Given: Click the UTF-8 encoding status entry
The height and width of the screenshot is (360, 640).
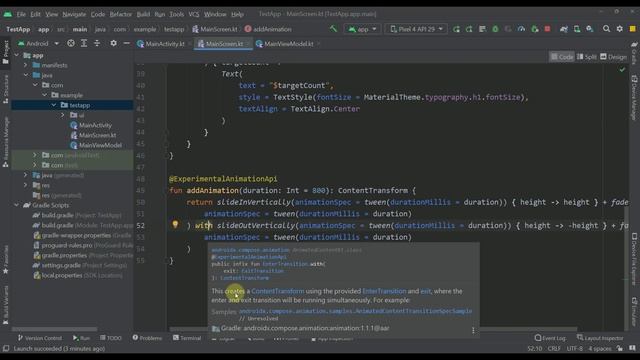Looking at the screenshot, I should click(x=574, y=349).
